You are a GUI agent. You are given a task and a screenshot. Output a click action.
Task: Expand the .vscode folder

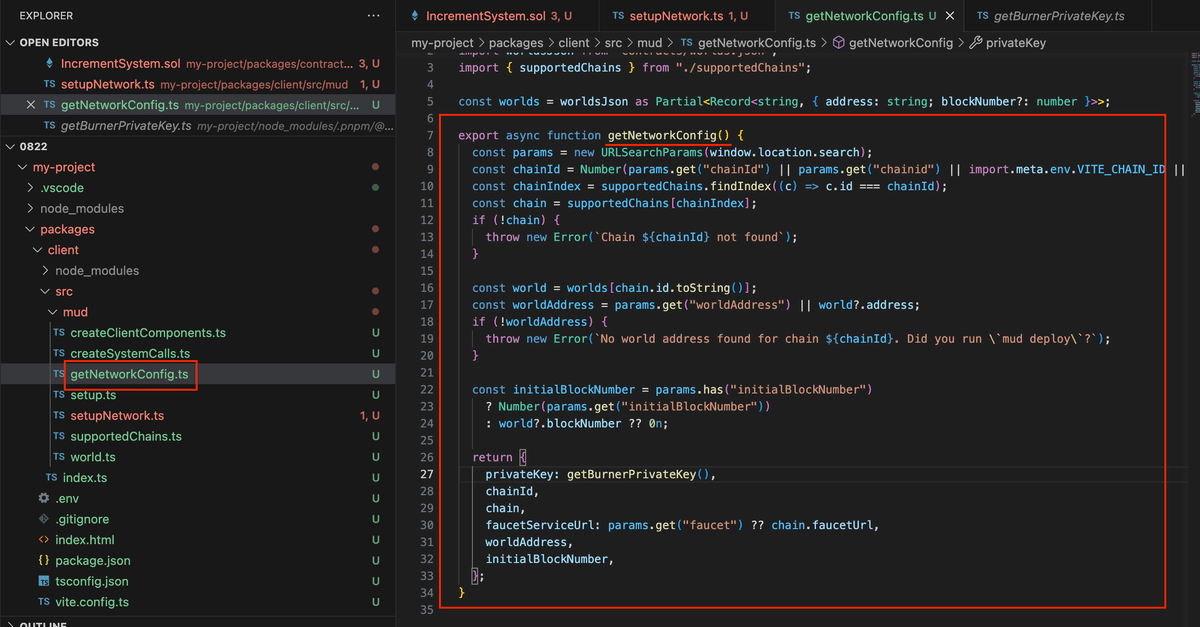(32, 188)
